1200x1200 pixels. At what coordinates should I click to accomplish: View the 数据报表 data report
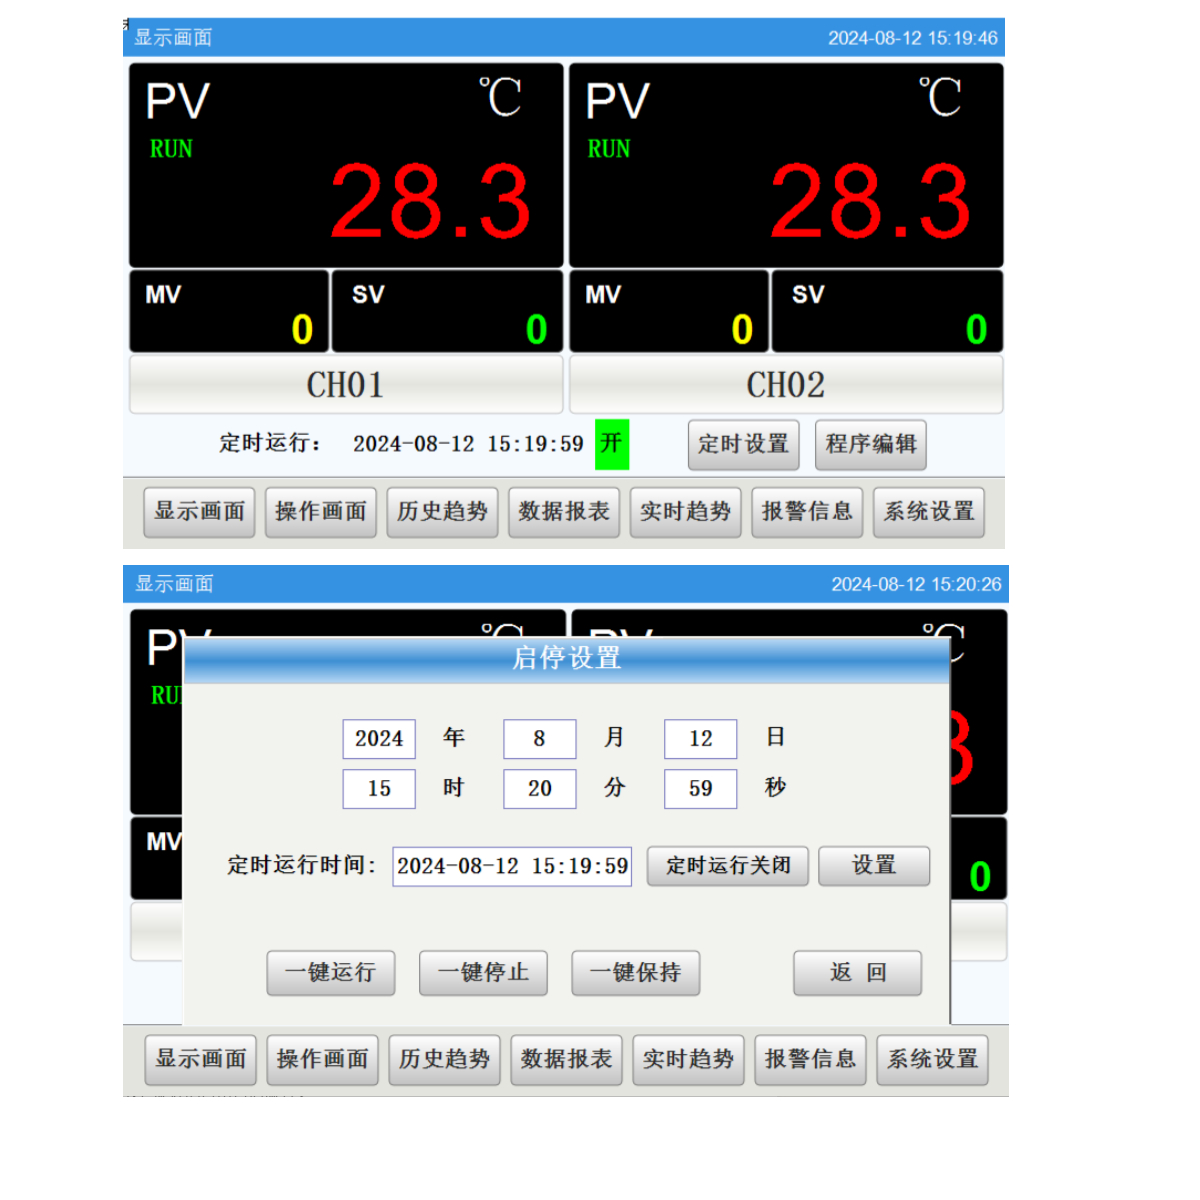click(x=564, y=512)
